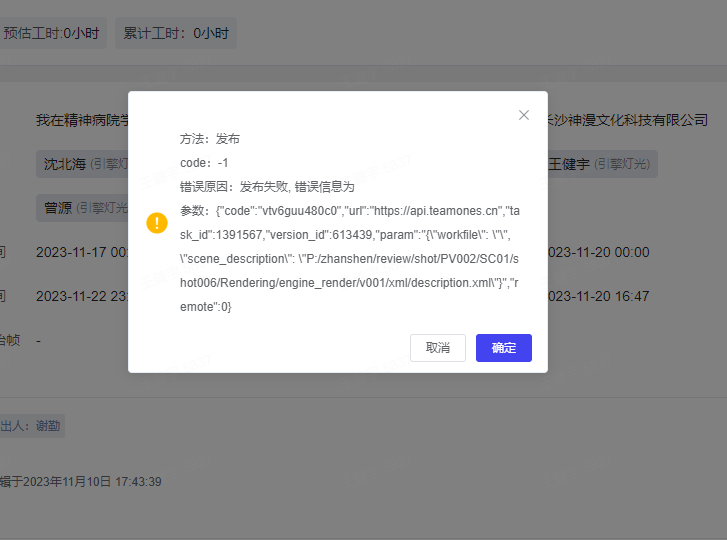
Task: Click the 方法：发布 line in dialog
Action: pos(210,139)
